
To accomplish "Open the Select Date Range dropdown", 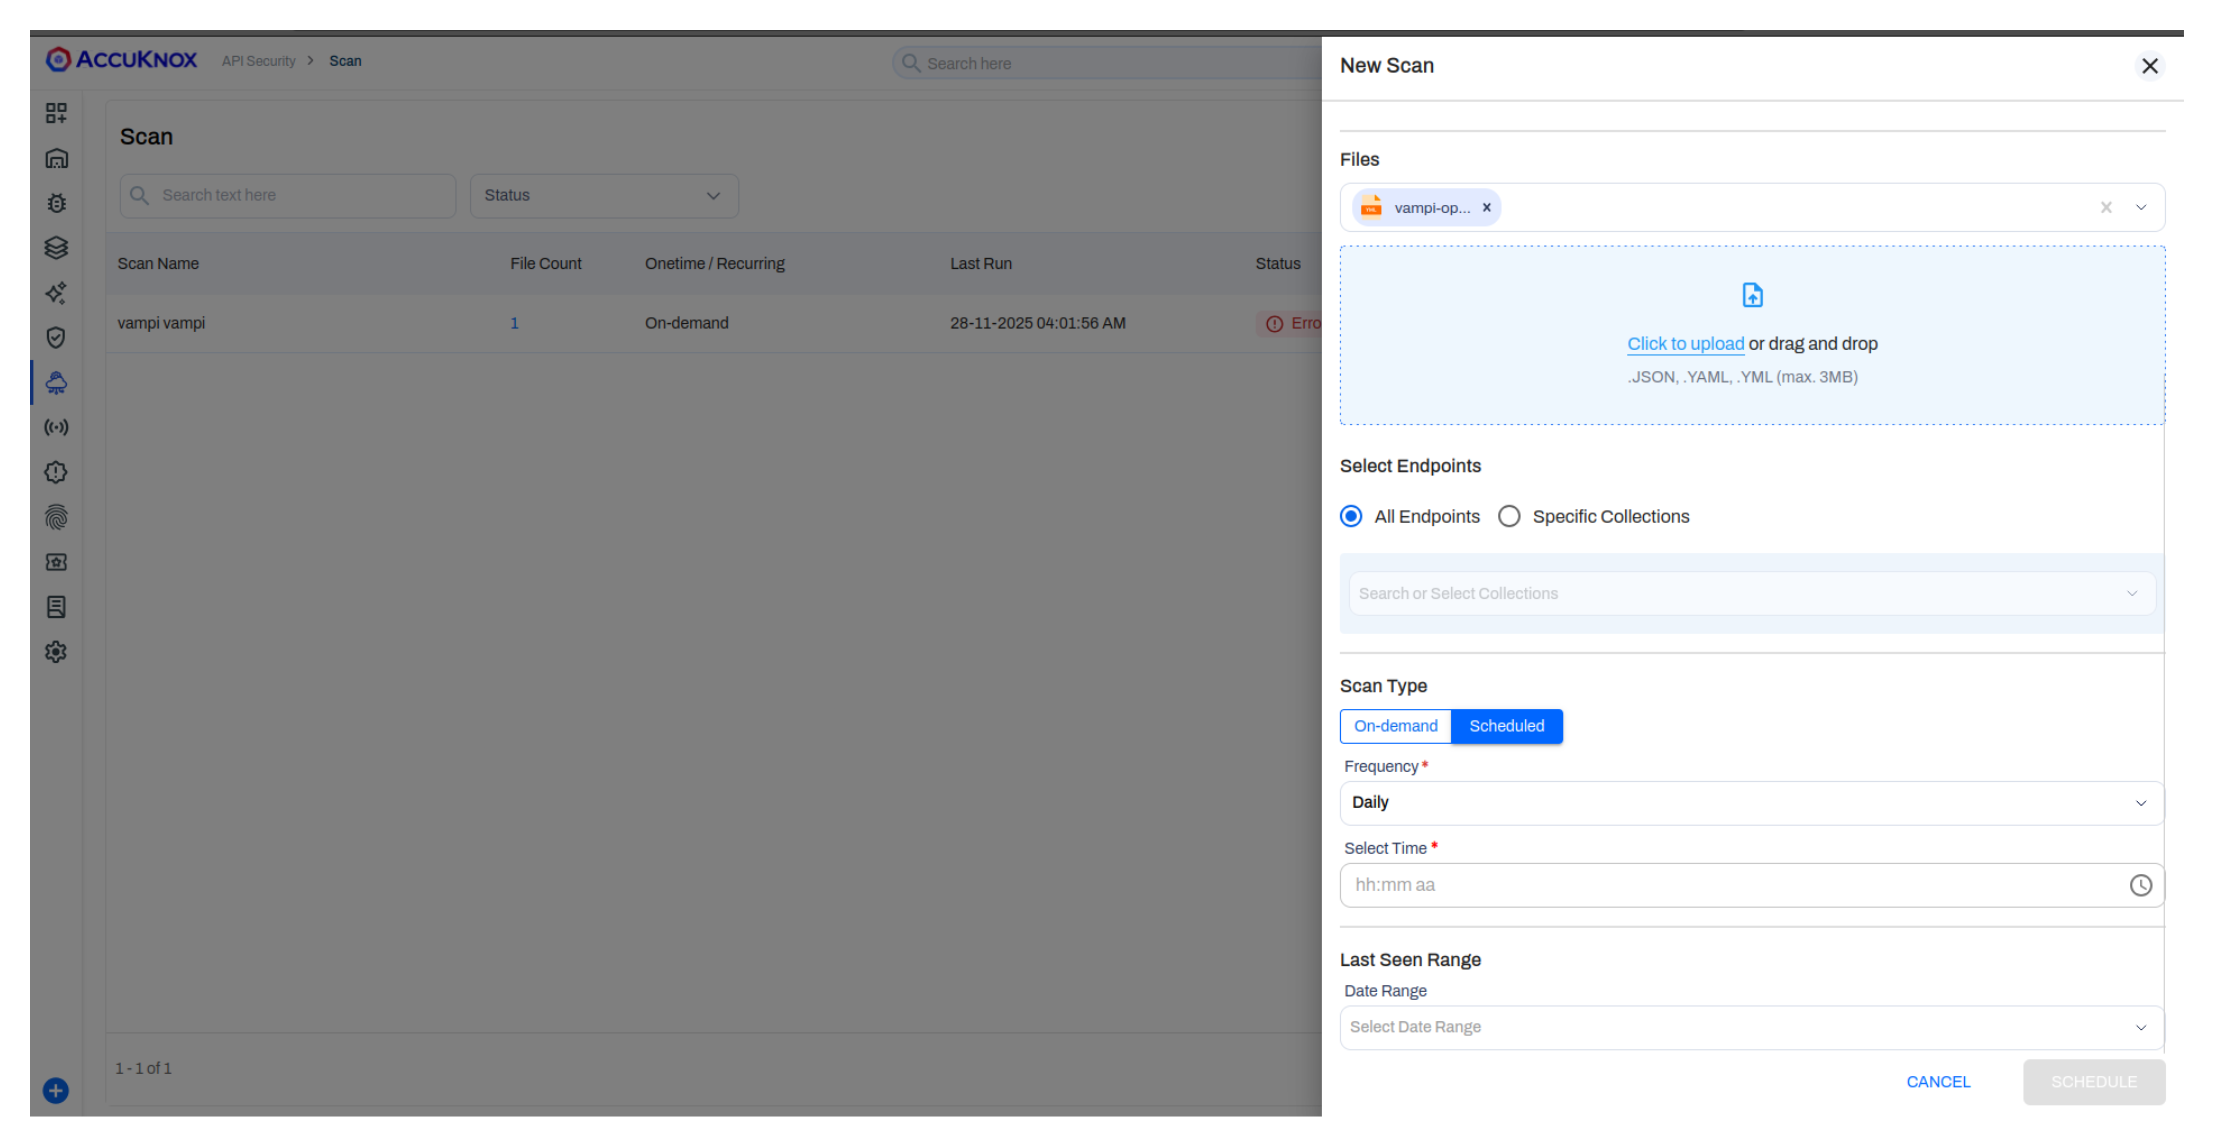I will click(x=1751, y=1027).
